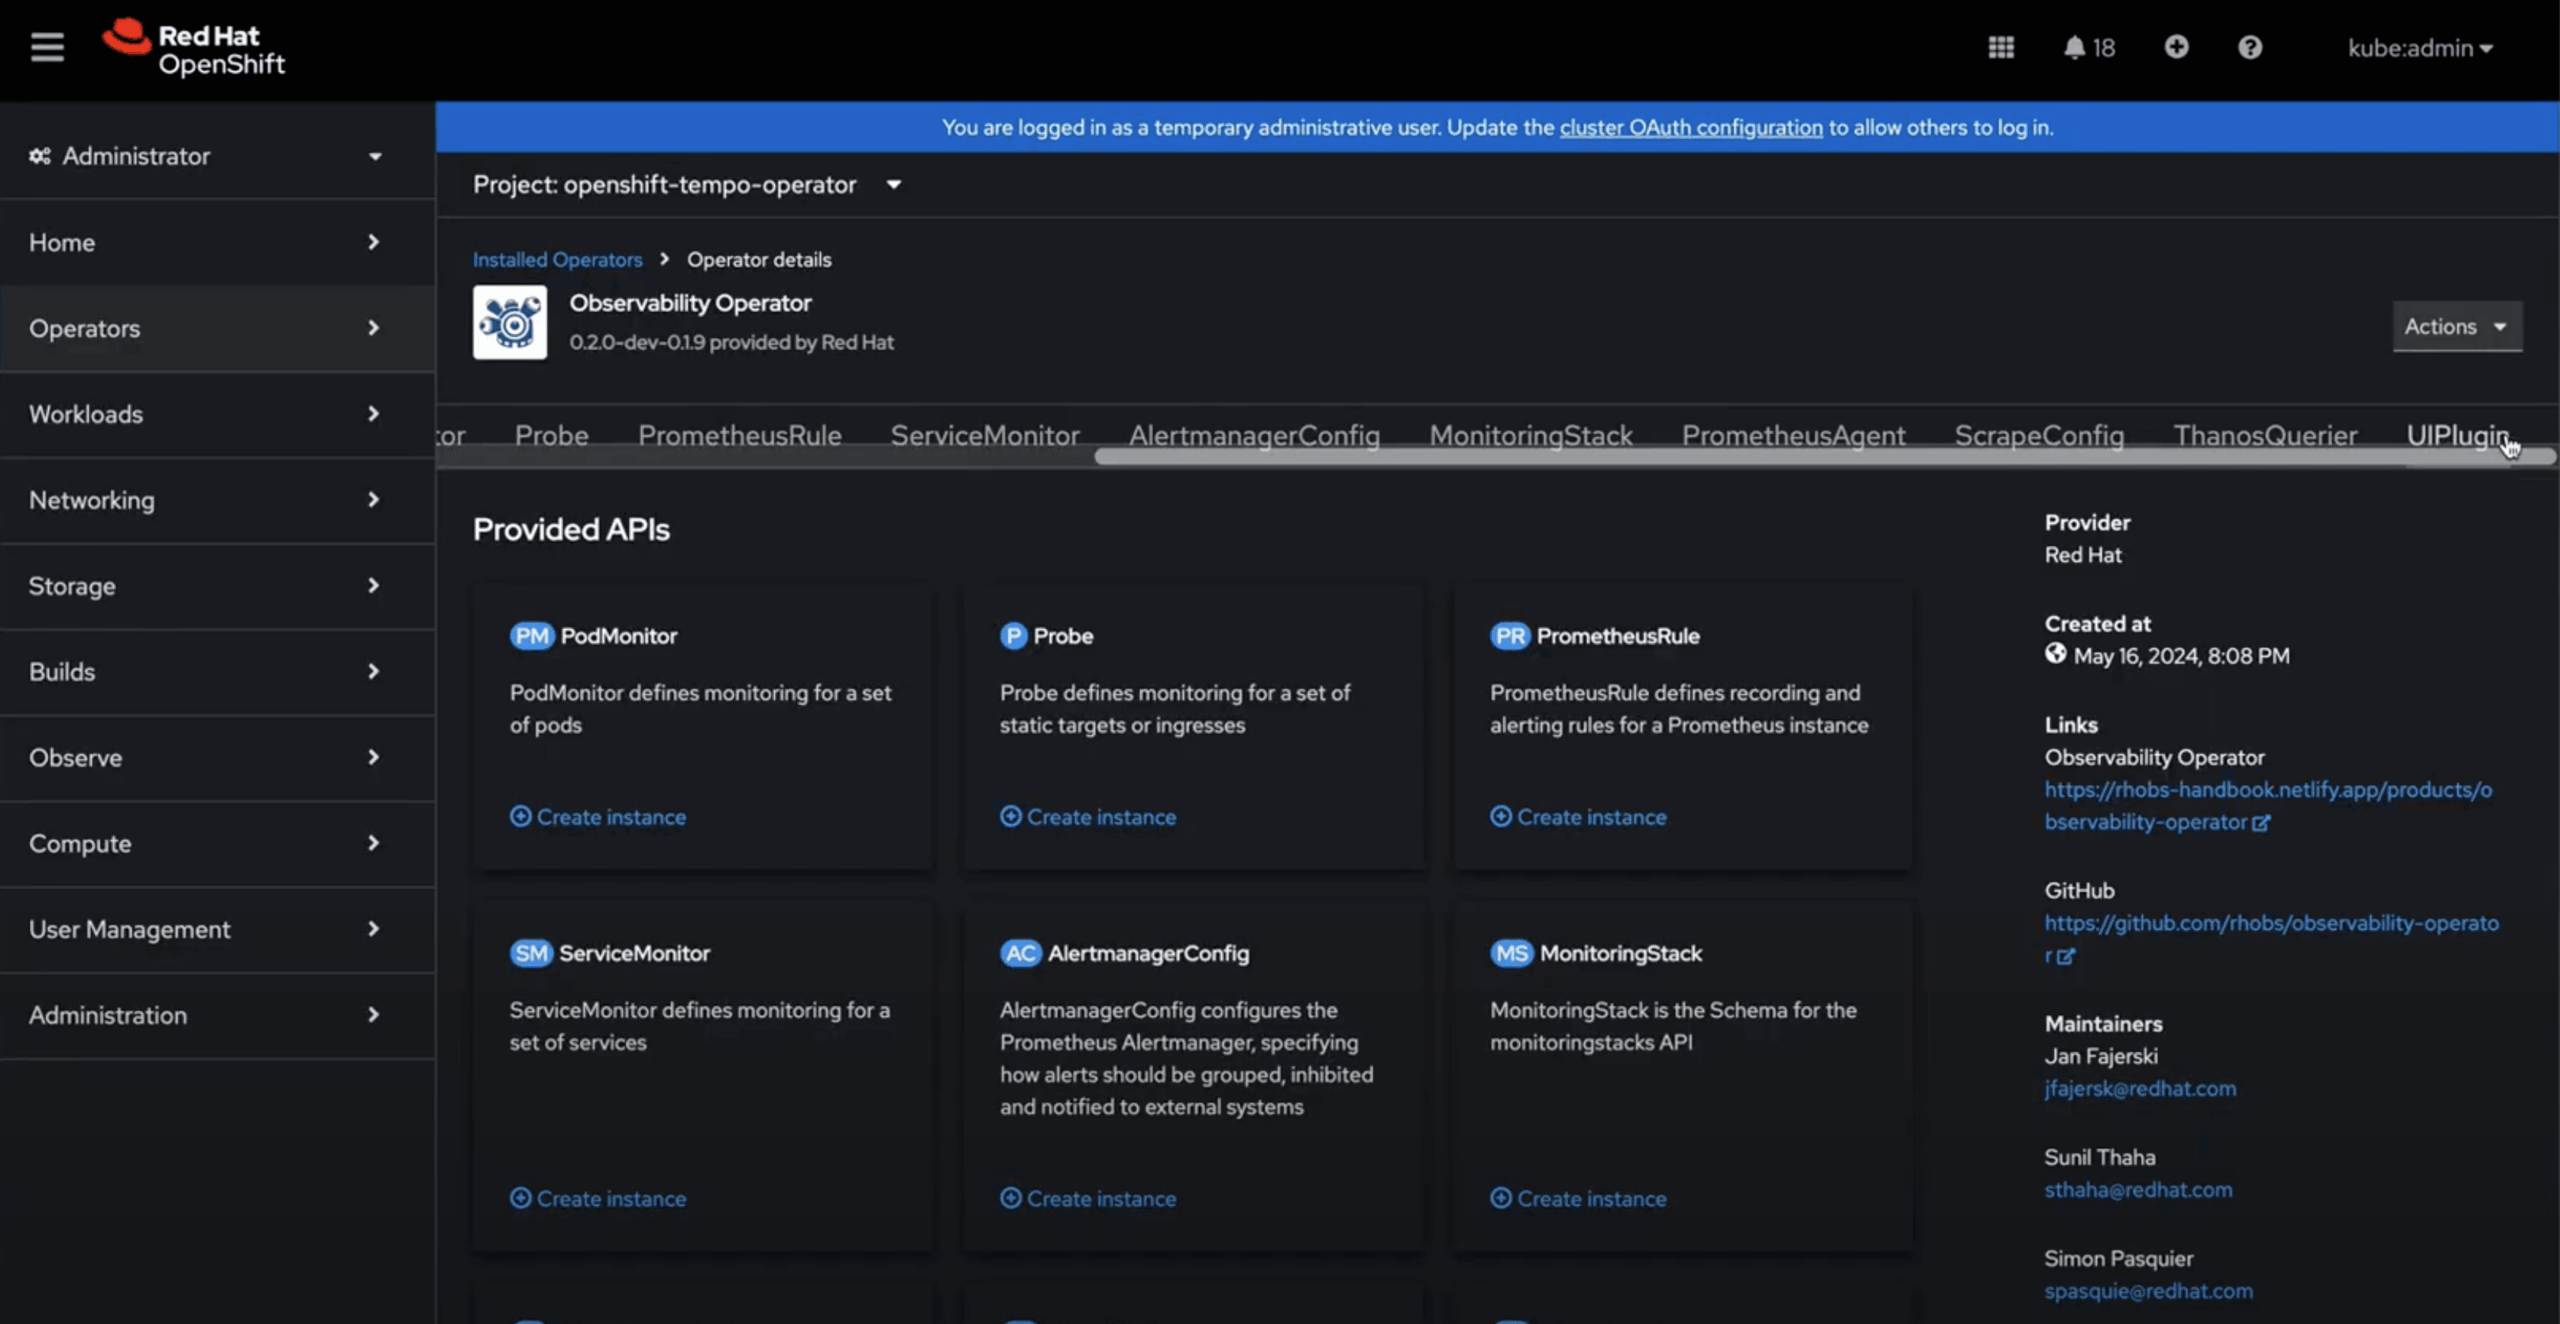Click the PR PrometheusRule badge icon

point(1510,636)
